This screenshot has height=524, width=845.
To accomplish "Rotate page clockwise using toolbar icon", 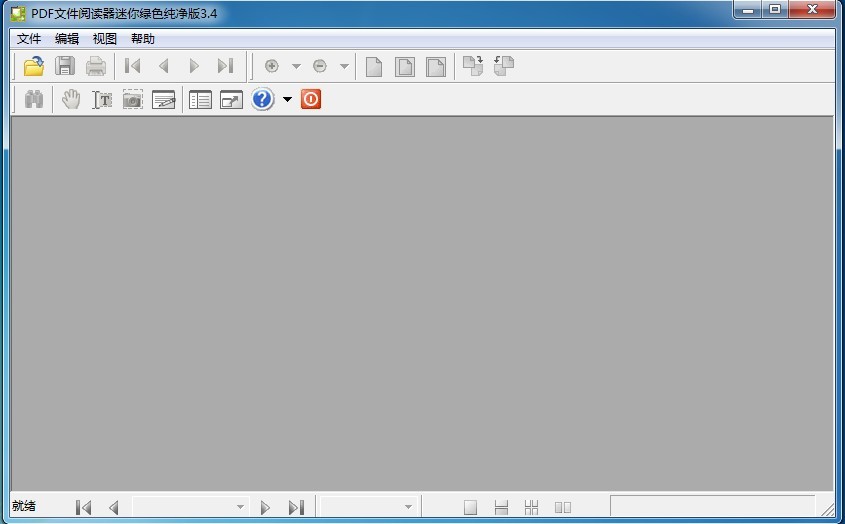I will [473, 67].
